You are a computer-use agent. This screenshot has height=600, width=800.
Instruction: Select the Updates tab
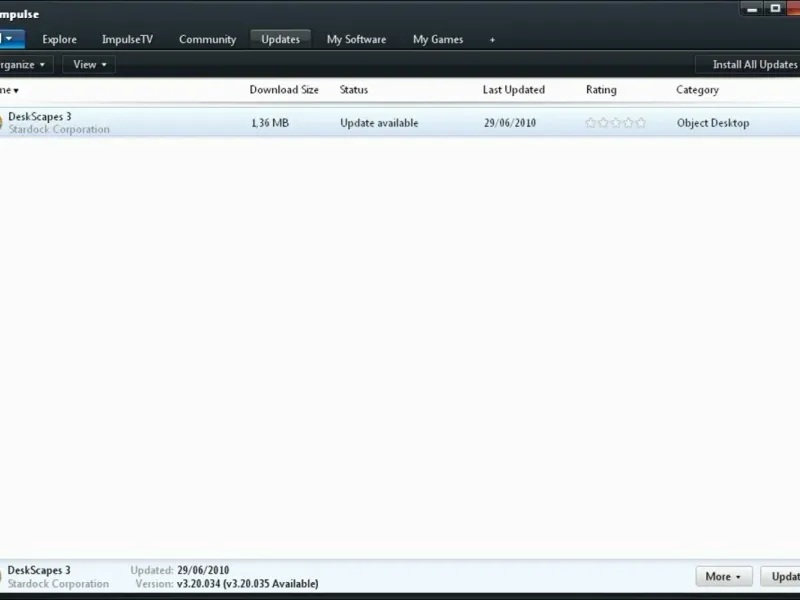point(280,39)
